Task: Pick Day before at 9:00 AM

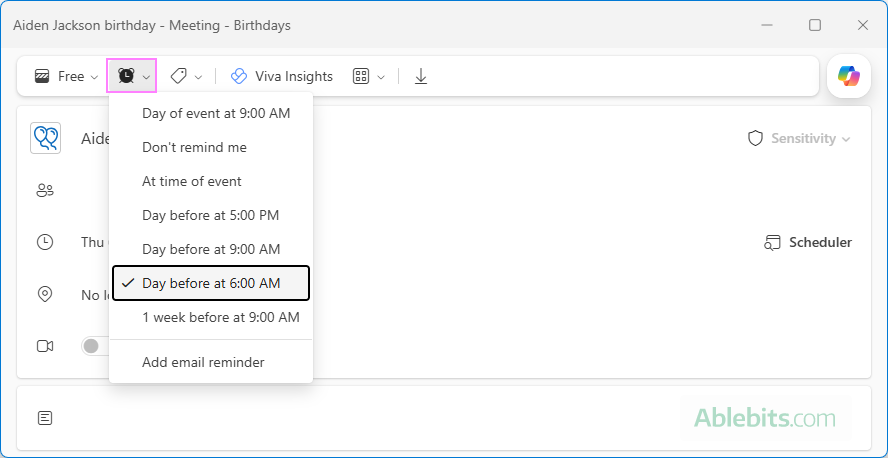Action: 211,249
